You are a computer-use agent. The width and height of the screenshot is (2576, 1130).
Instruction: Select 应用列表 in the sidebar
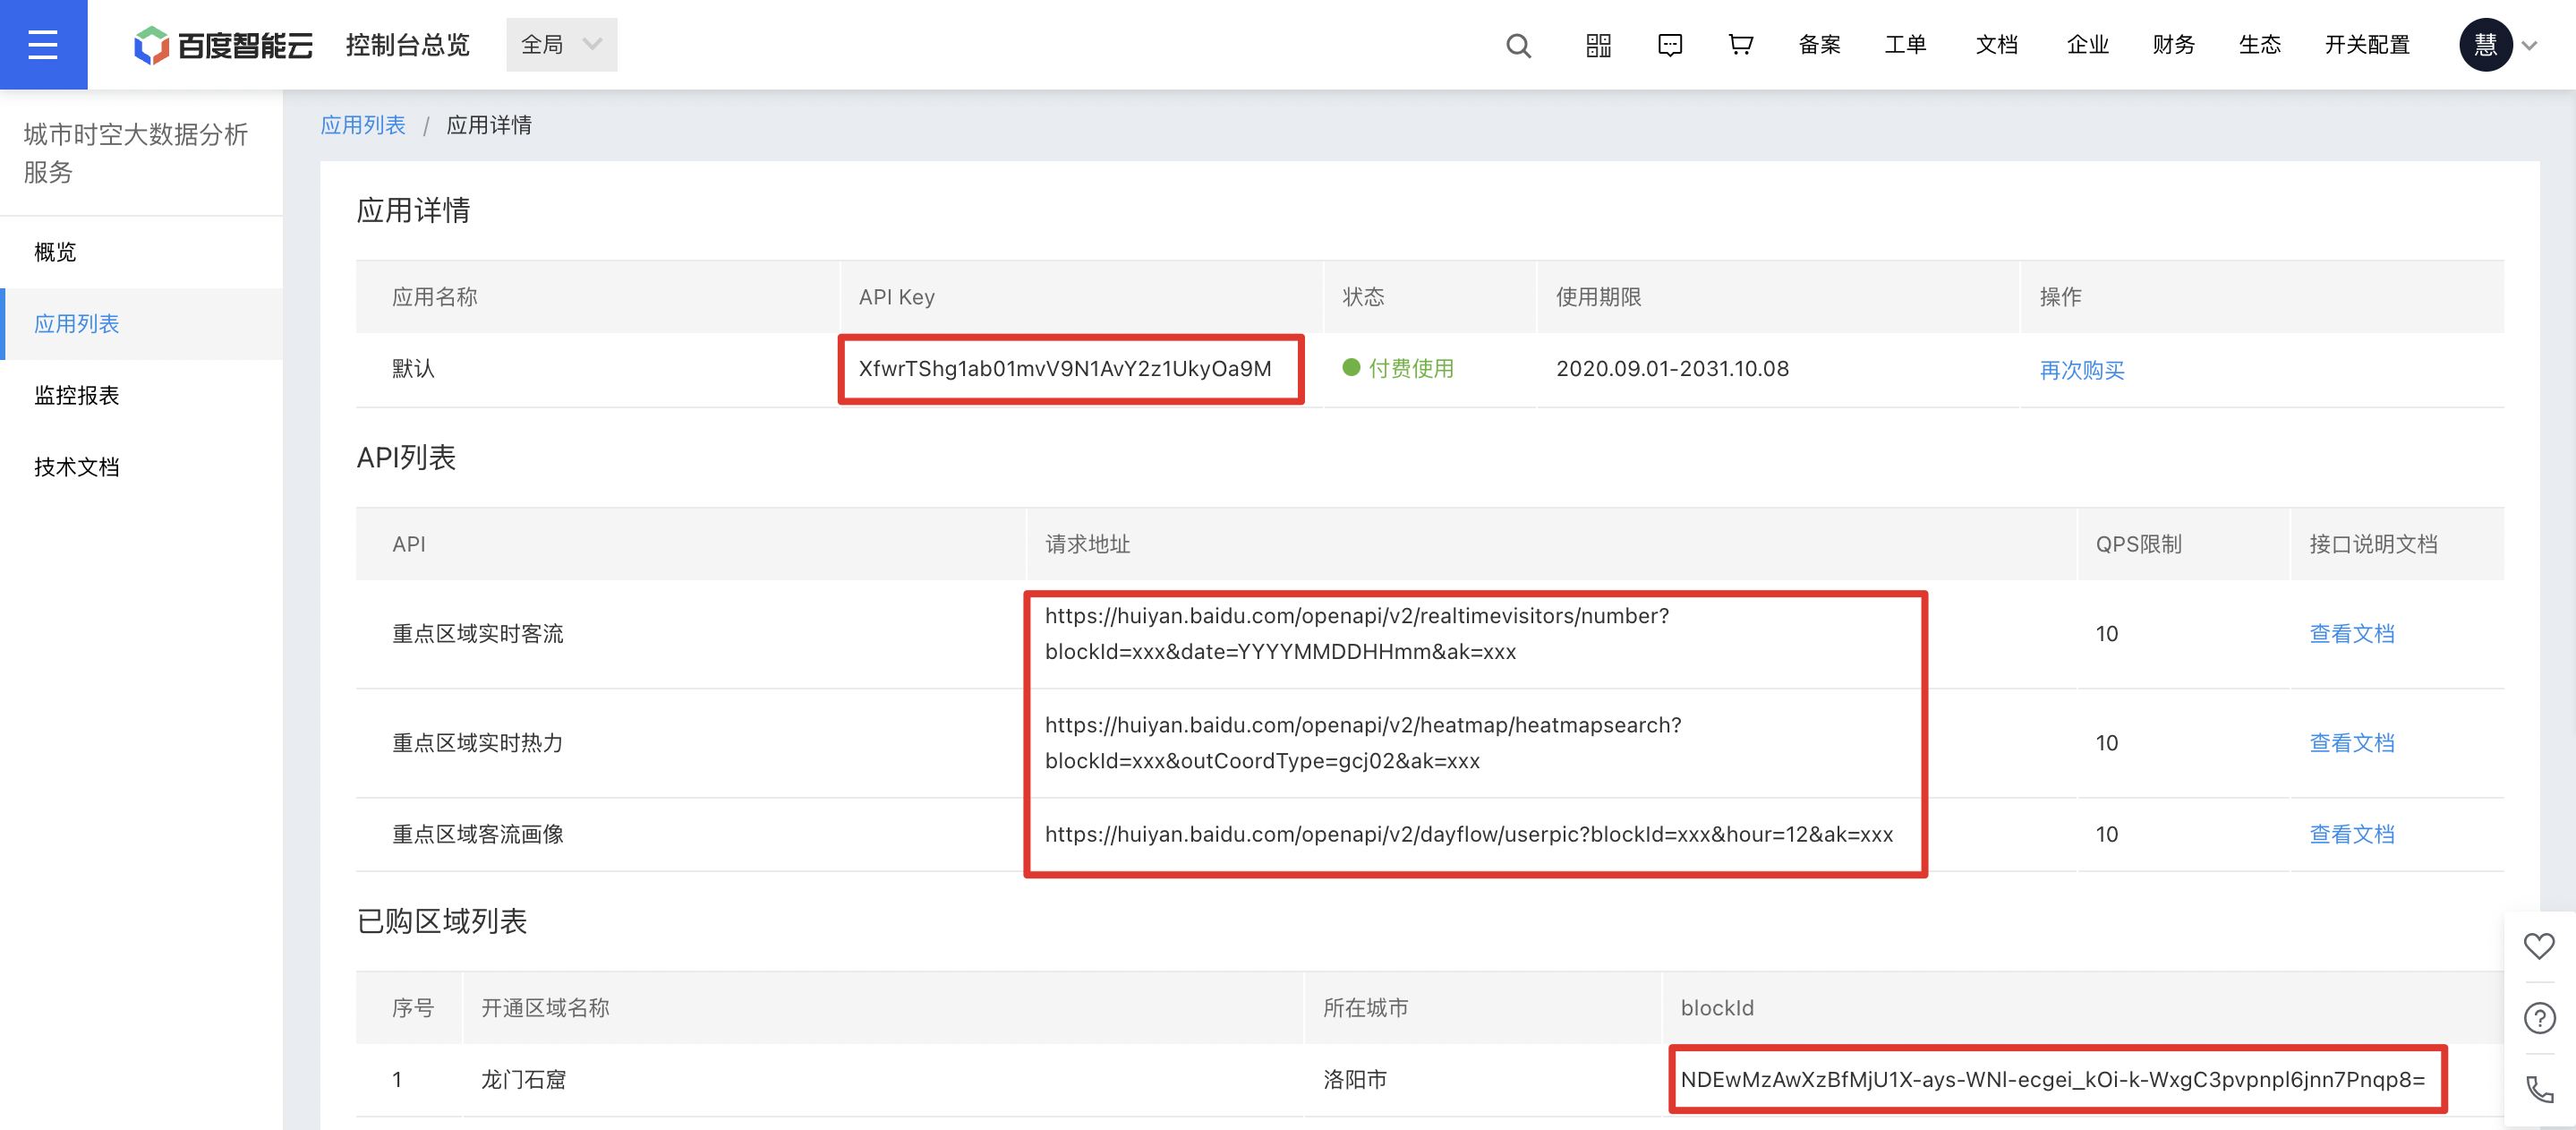tap(141, 324)
